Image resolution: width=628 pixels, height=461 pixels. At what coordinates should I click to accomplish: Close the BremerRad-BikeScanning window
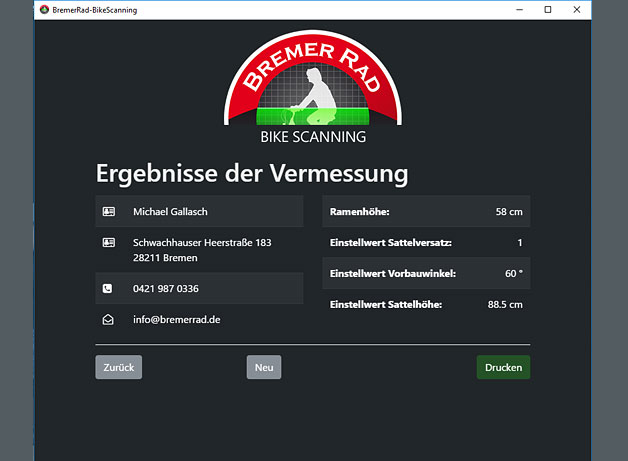point(577,10)
